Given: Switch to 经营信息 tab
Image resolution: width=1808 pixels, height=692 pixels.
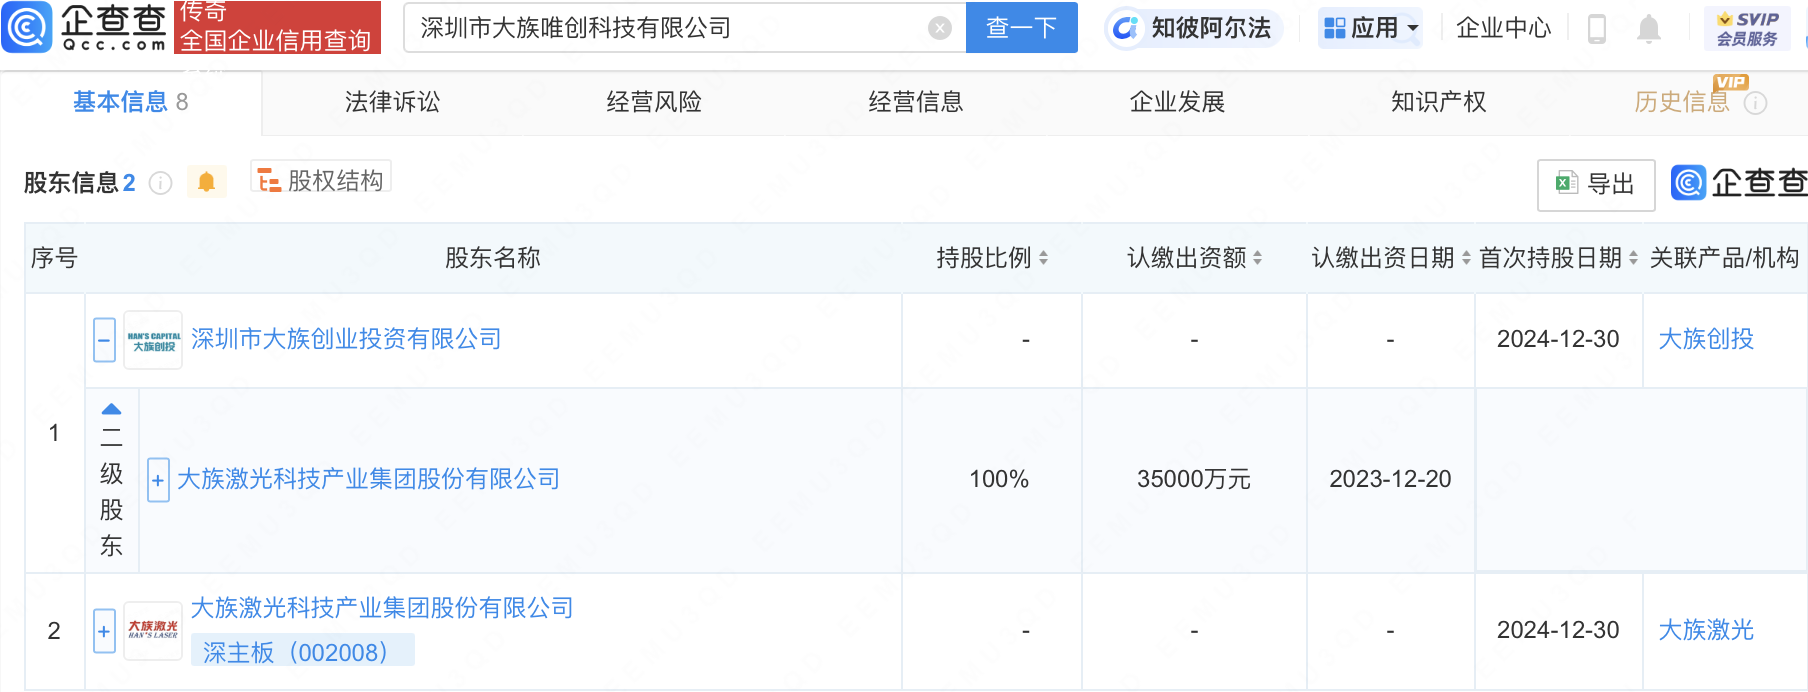Looking at the screenshot, I should coord(915,102).
